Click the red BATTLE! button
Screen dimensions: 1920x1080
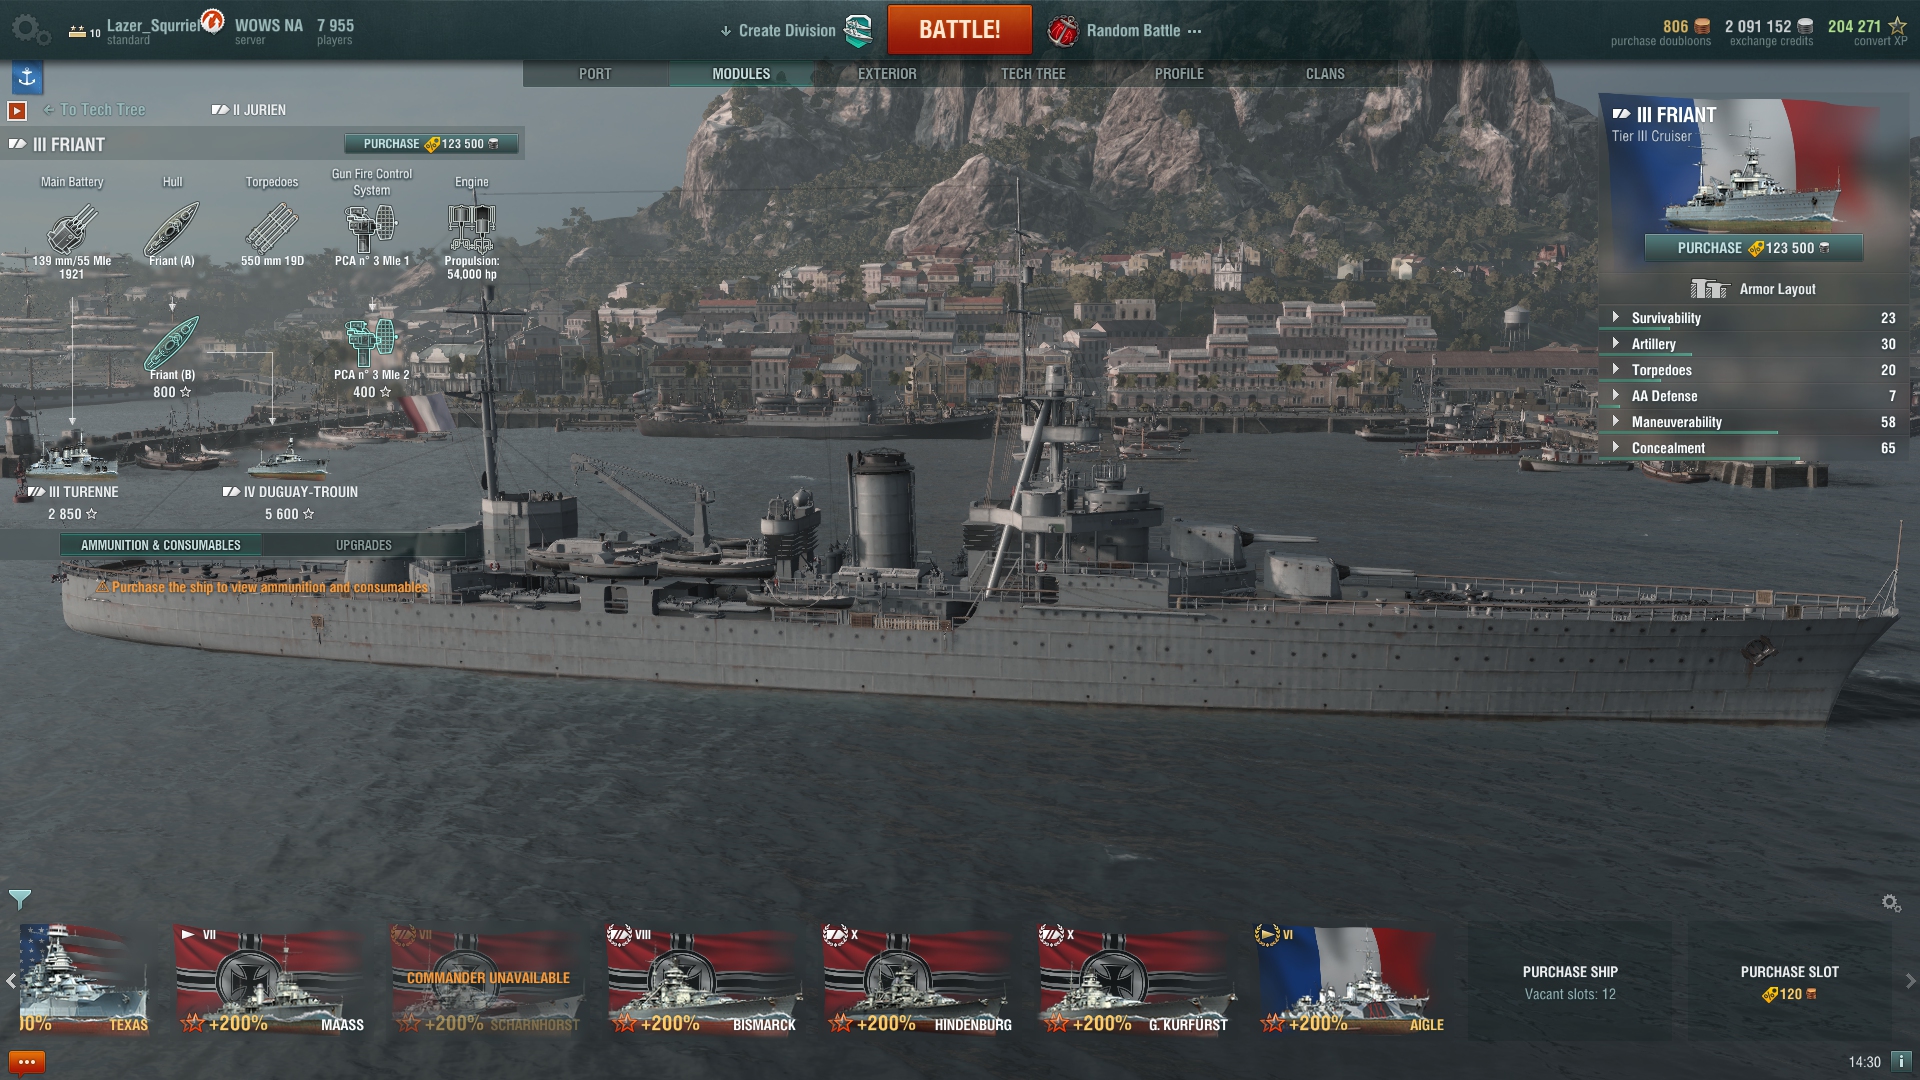tap(959, 30)
